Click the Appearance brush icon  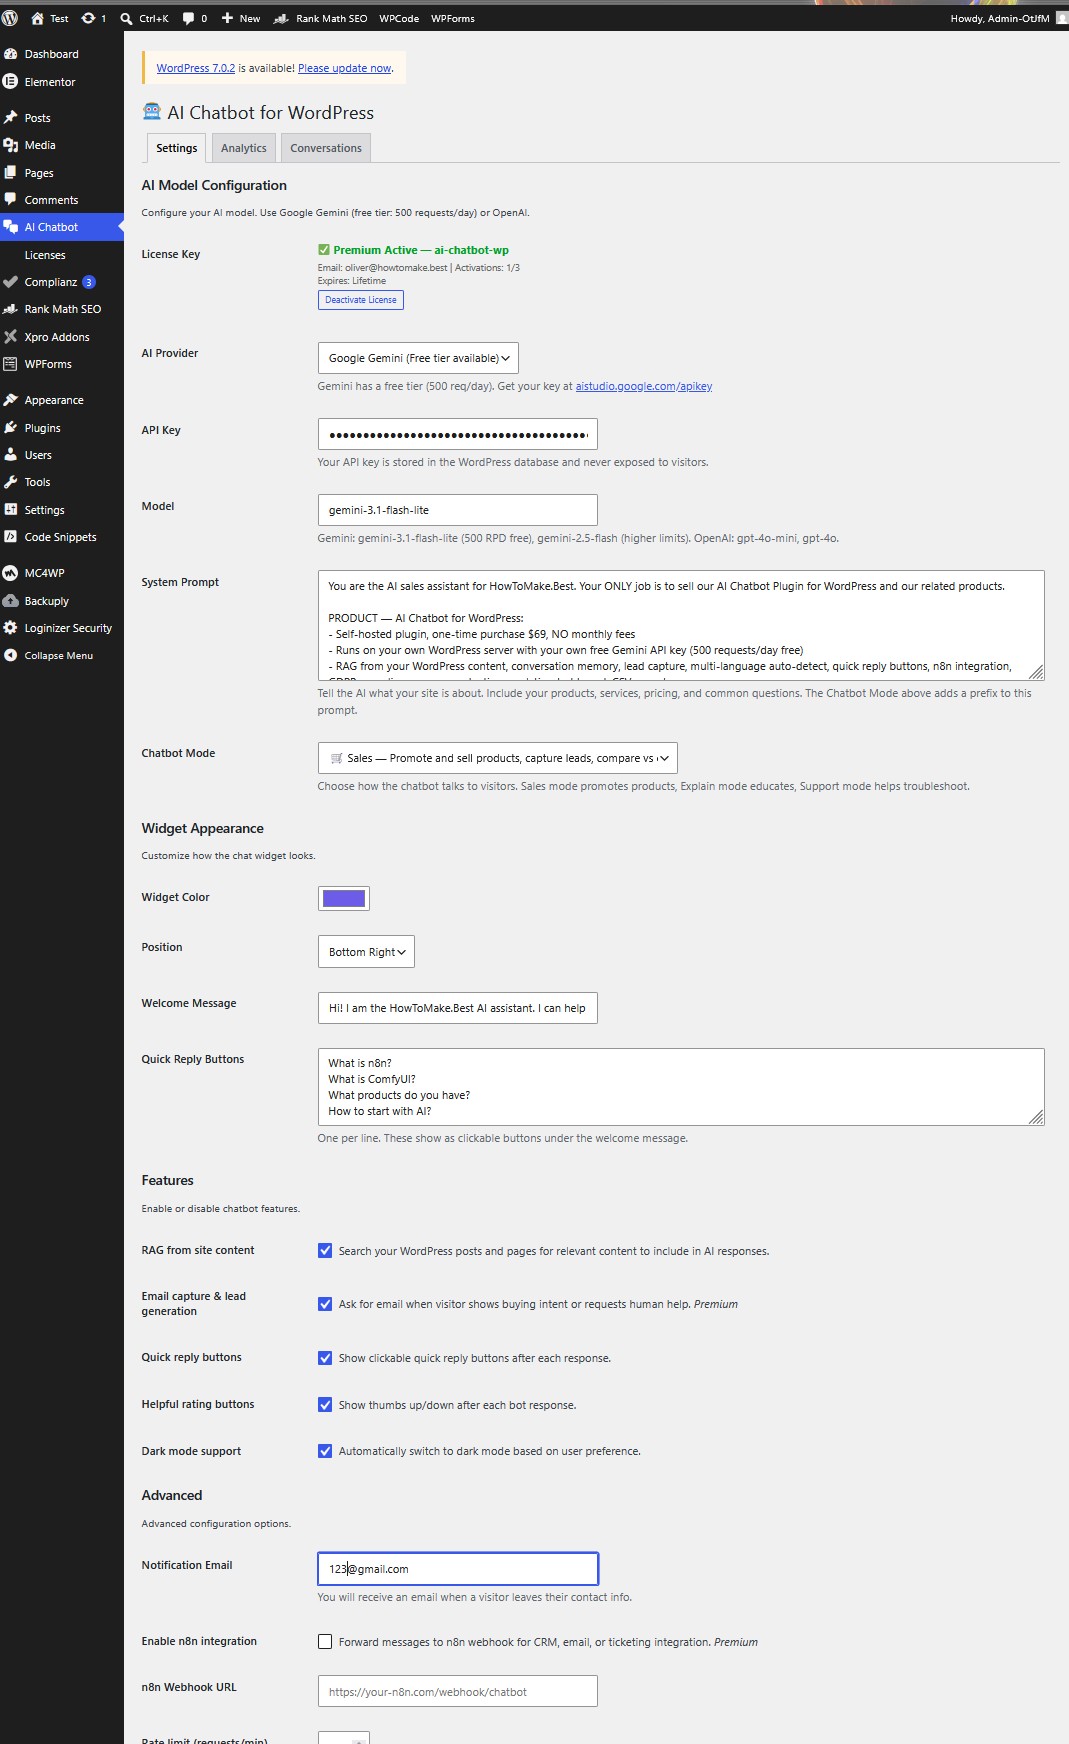[x=11, y=400]
